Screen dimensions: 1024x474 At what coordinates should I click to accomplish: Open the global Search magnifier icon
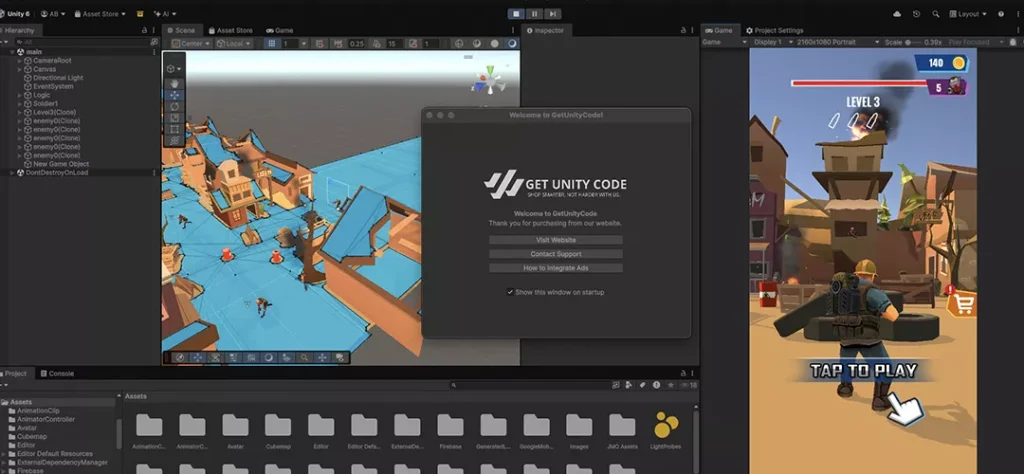[935, 14]
